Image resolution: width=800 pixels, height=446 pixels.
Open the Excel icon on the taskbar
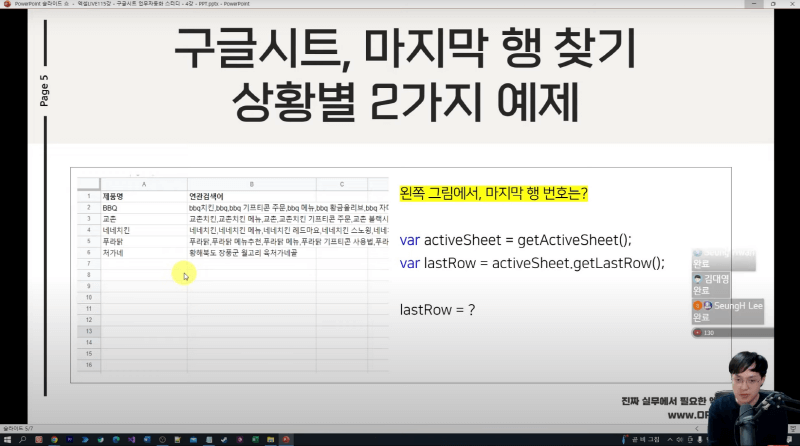255,439
